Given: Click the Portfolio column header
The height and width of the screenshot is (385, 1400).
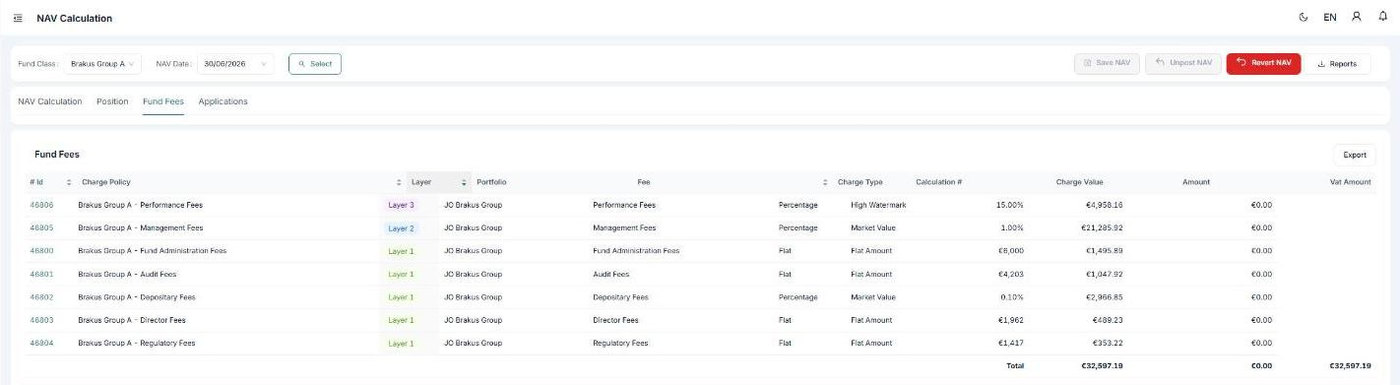Looking at the screenshot, I should point(492,182).
